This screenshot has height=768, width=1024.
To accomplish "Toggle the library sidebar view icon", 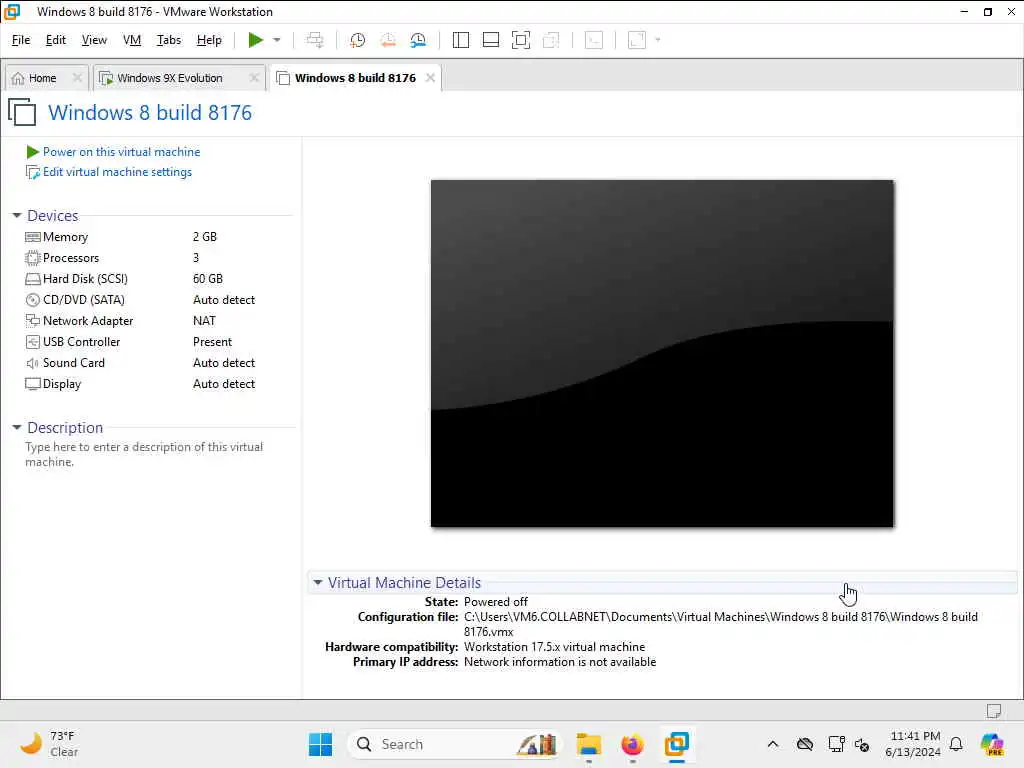I will coord(460,40).
